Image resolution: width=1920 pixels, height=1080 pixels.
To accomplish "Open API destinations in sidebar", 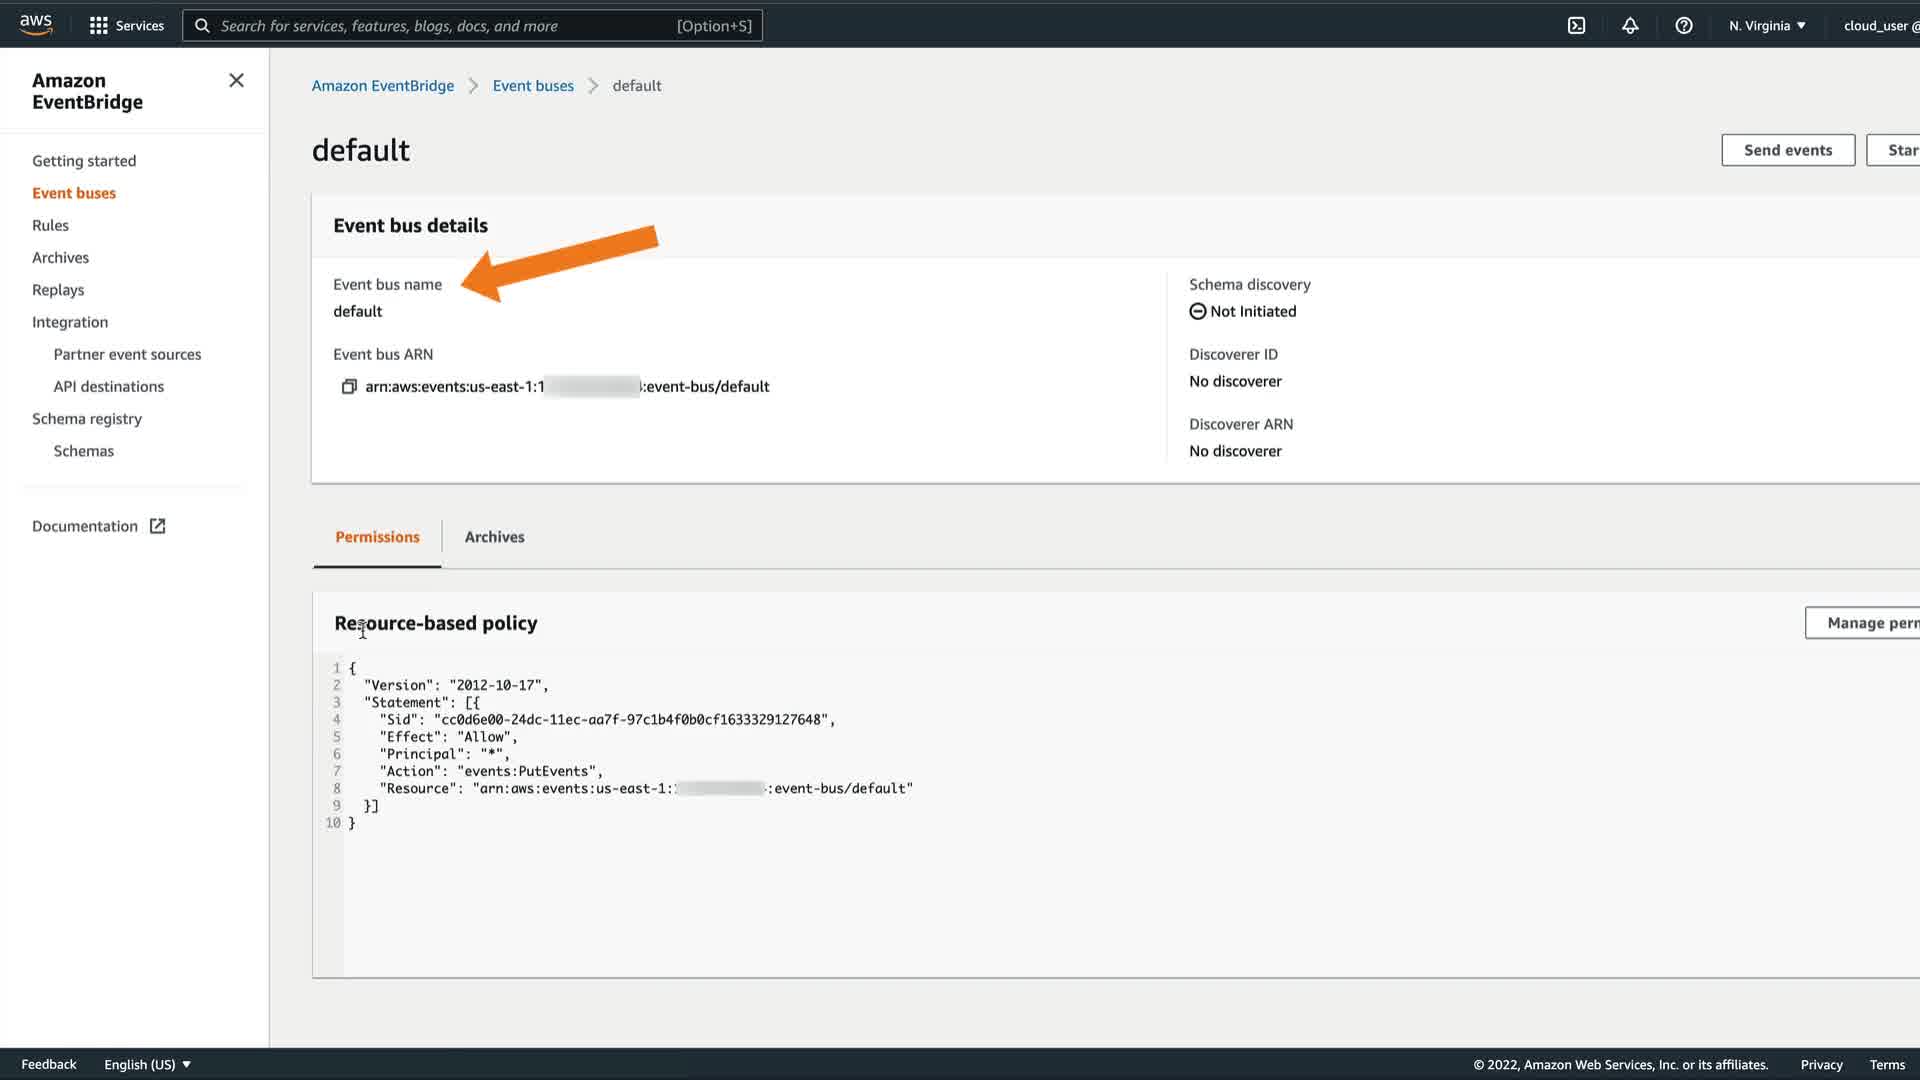I will (x=108, y=387).
